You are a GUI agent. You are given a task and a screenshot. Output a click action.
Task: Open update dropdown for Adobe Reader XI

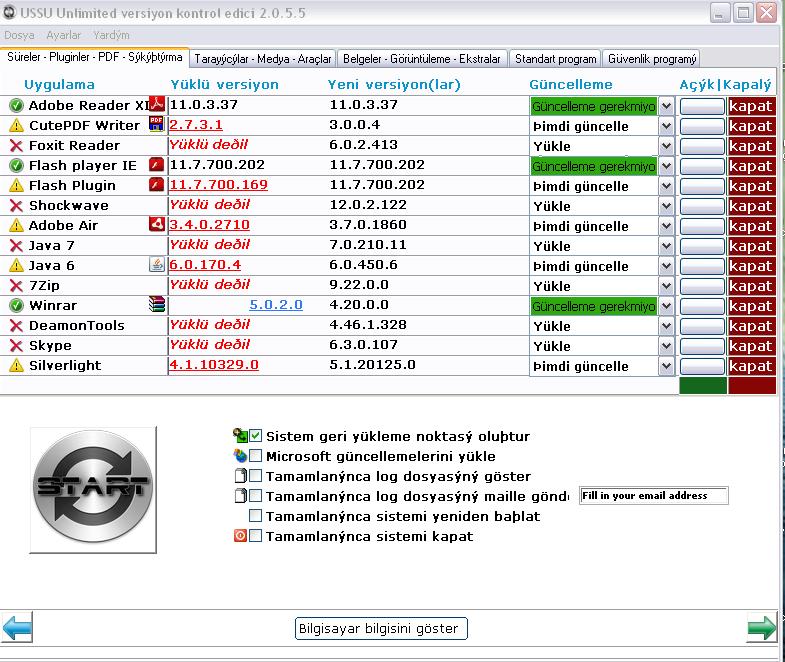[x=666, y=106]
